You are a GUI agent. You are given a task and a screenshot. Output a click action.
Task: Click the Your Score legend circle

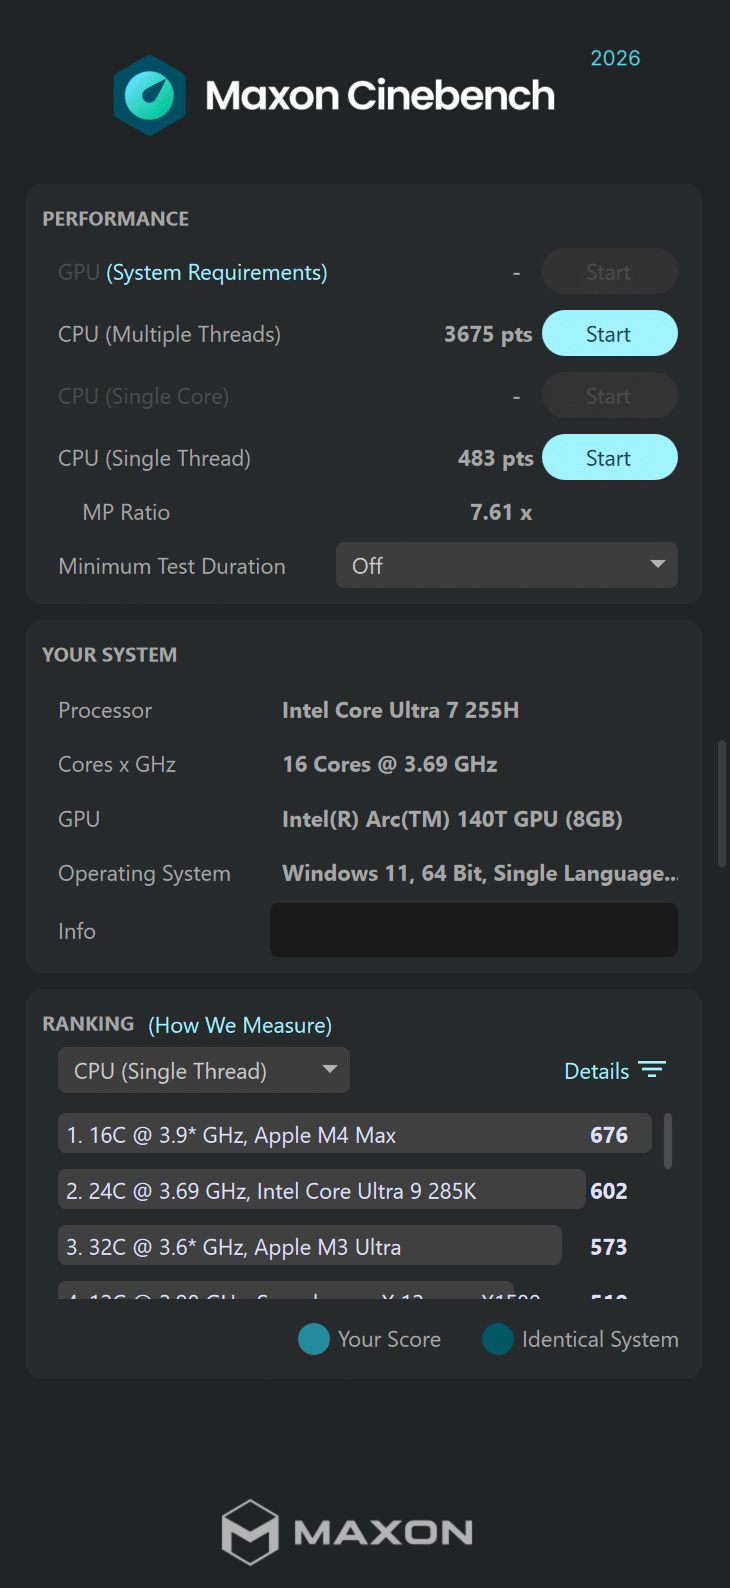314,1339
